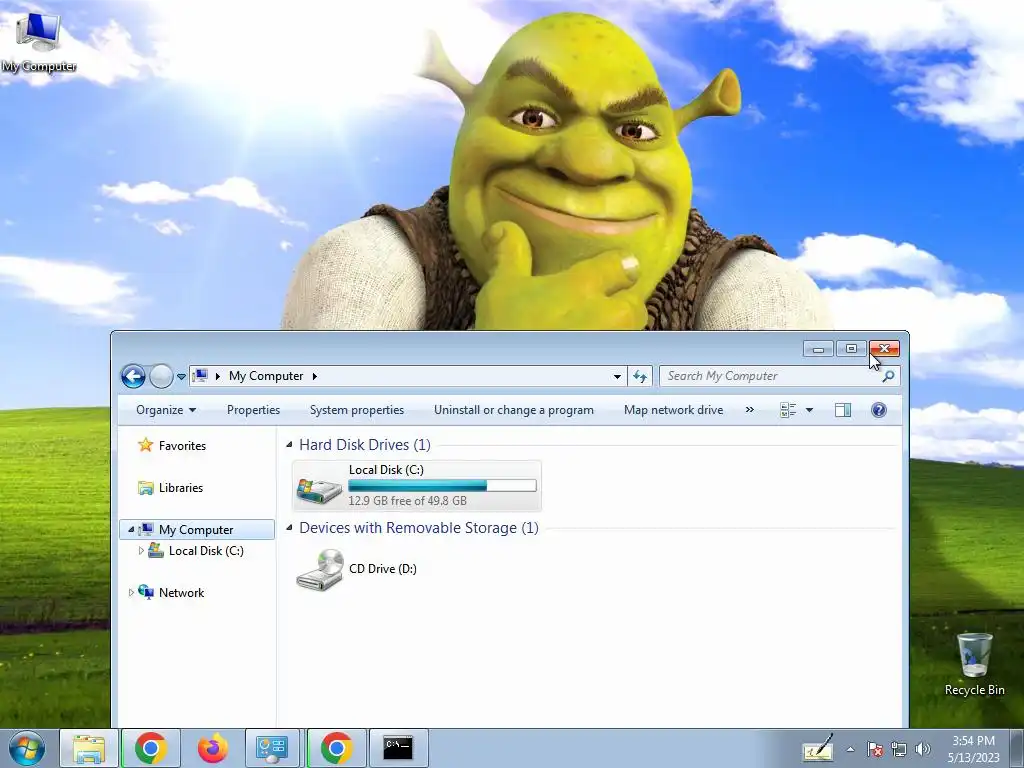Expand the Network tree node

(131, 592)
